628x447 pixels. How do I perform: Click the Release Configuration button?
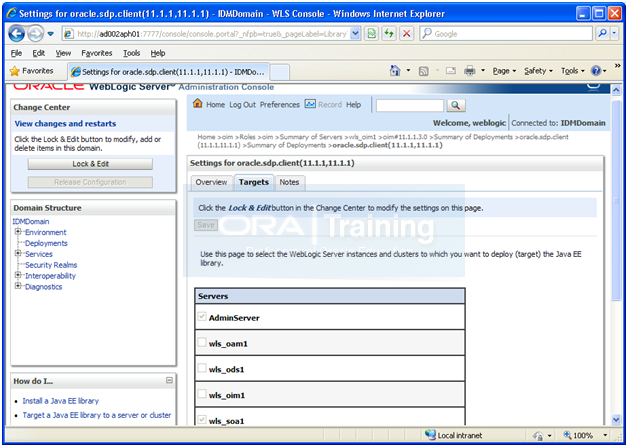[x=90, y=182]
